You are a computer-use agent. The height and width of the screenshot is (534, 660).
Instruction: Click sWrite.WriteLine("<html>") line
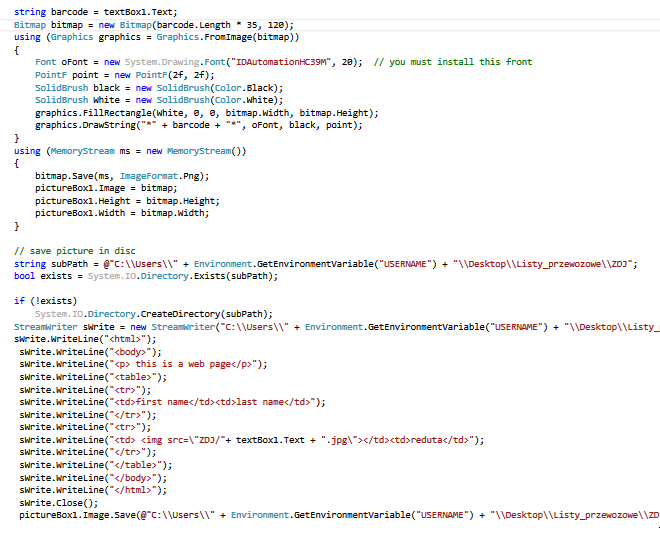tap(85, 340)
